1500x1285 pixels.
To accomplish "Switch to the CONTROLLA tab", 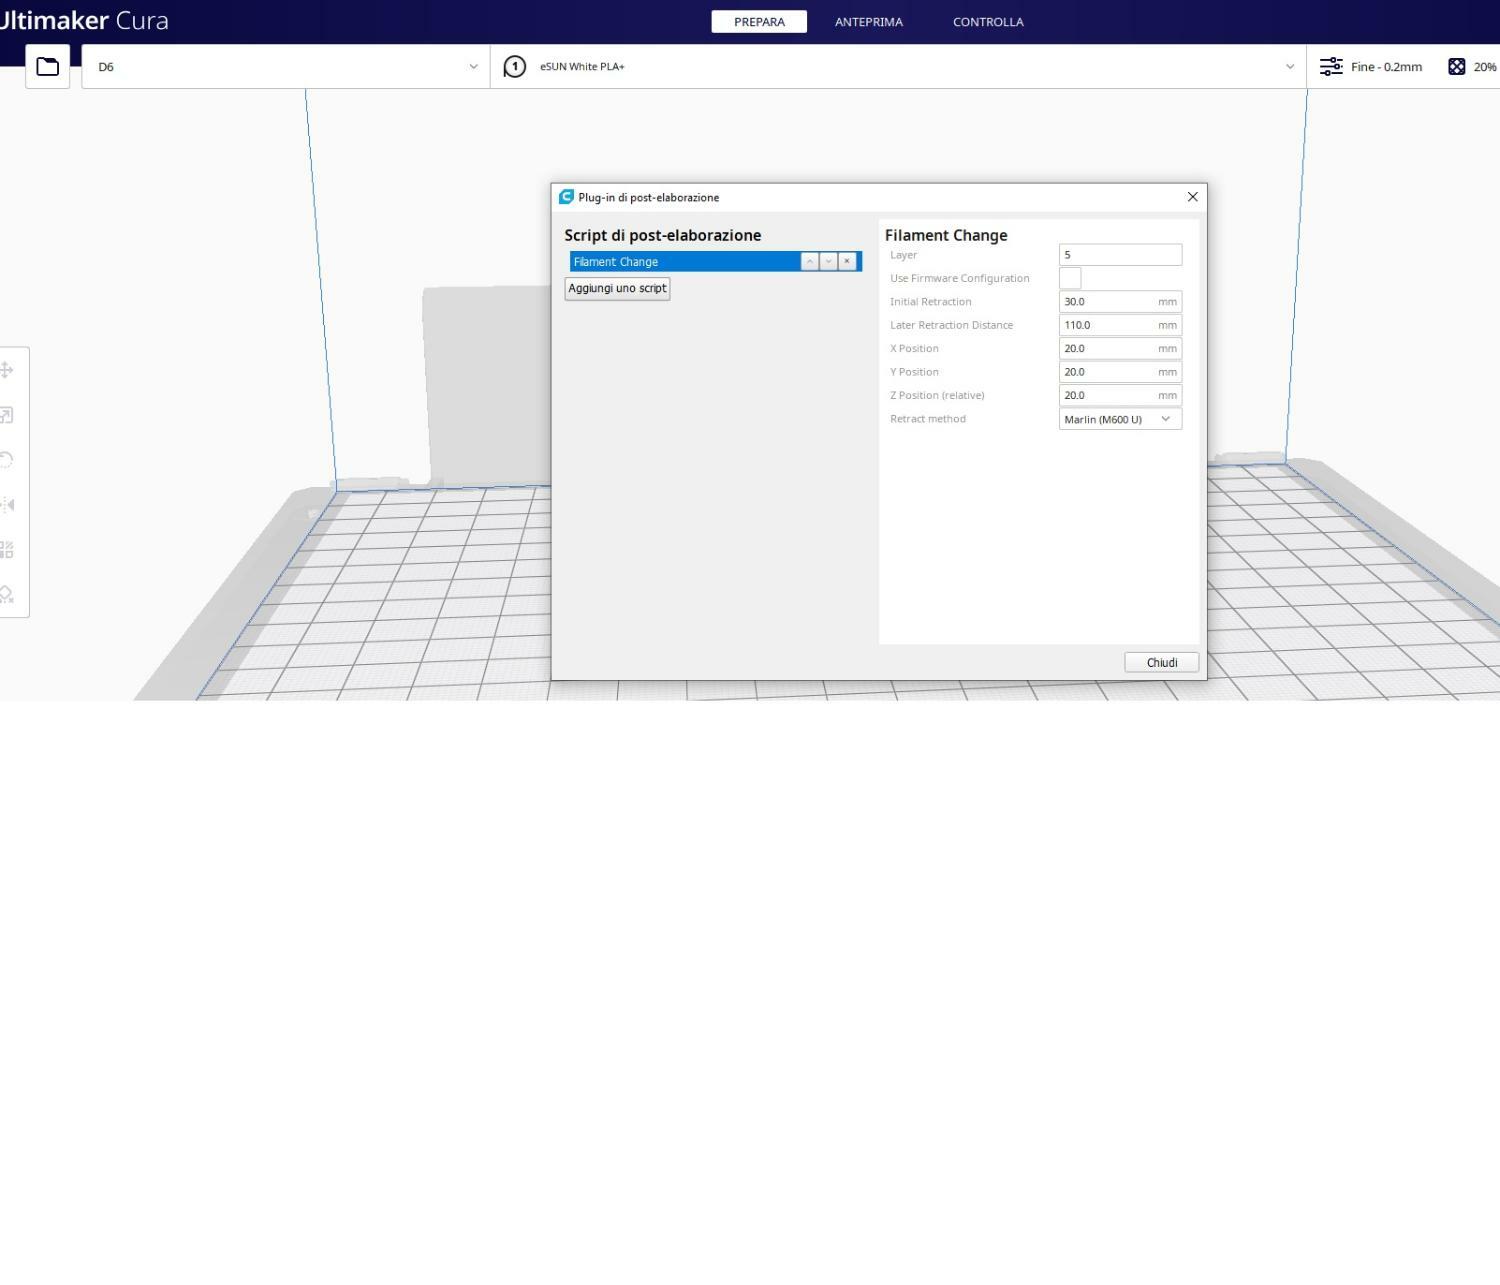I will pos(987,22).
